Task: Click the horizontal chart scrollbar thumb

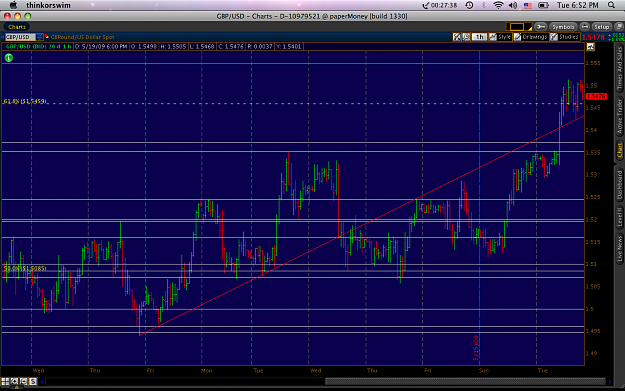Action: coord(465,382)
